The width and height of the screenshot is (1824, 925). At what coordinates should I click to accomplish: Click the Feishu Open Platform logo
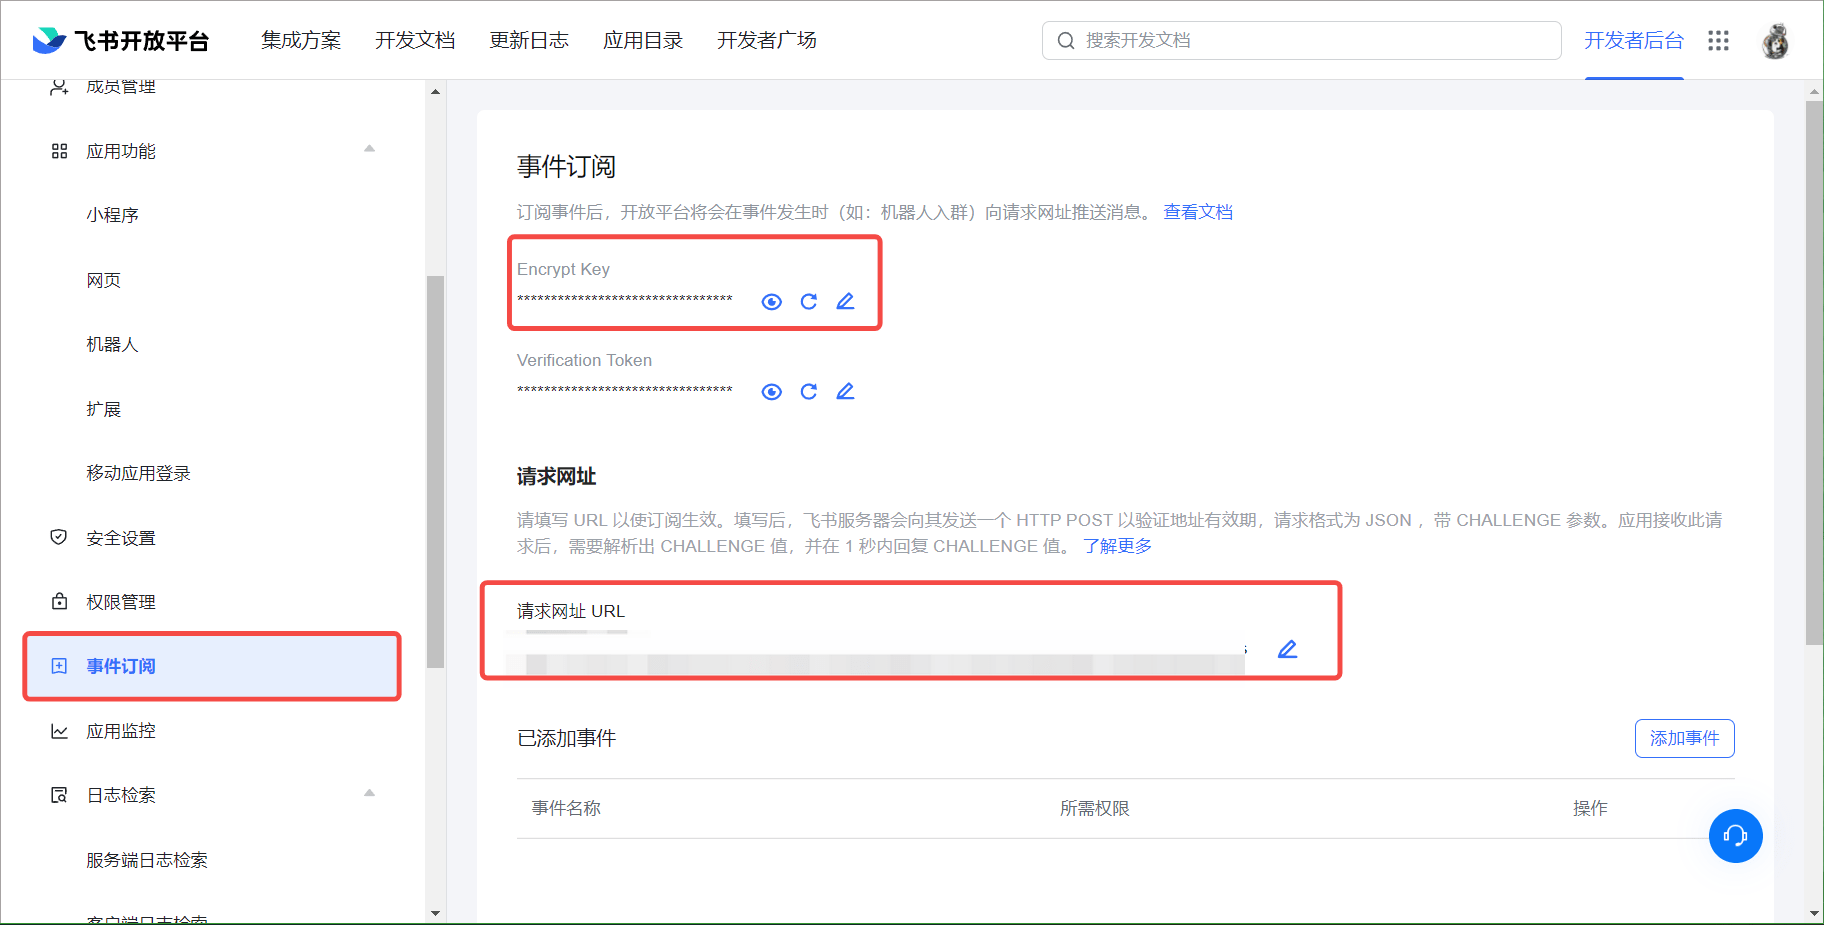[121, 41]
